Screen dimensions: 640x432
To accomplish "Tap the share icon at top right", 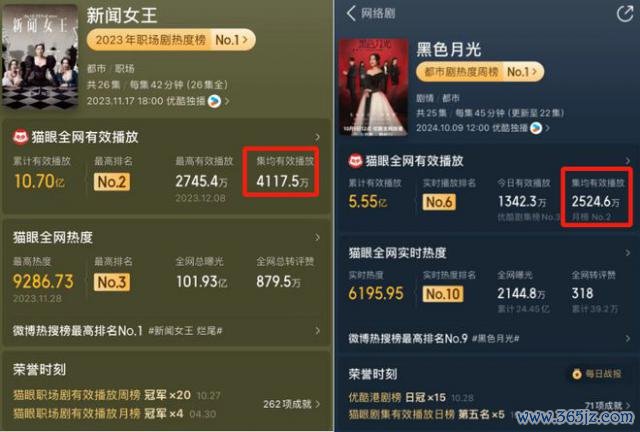I will point(624,14).
